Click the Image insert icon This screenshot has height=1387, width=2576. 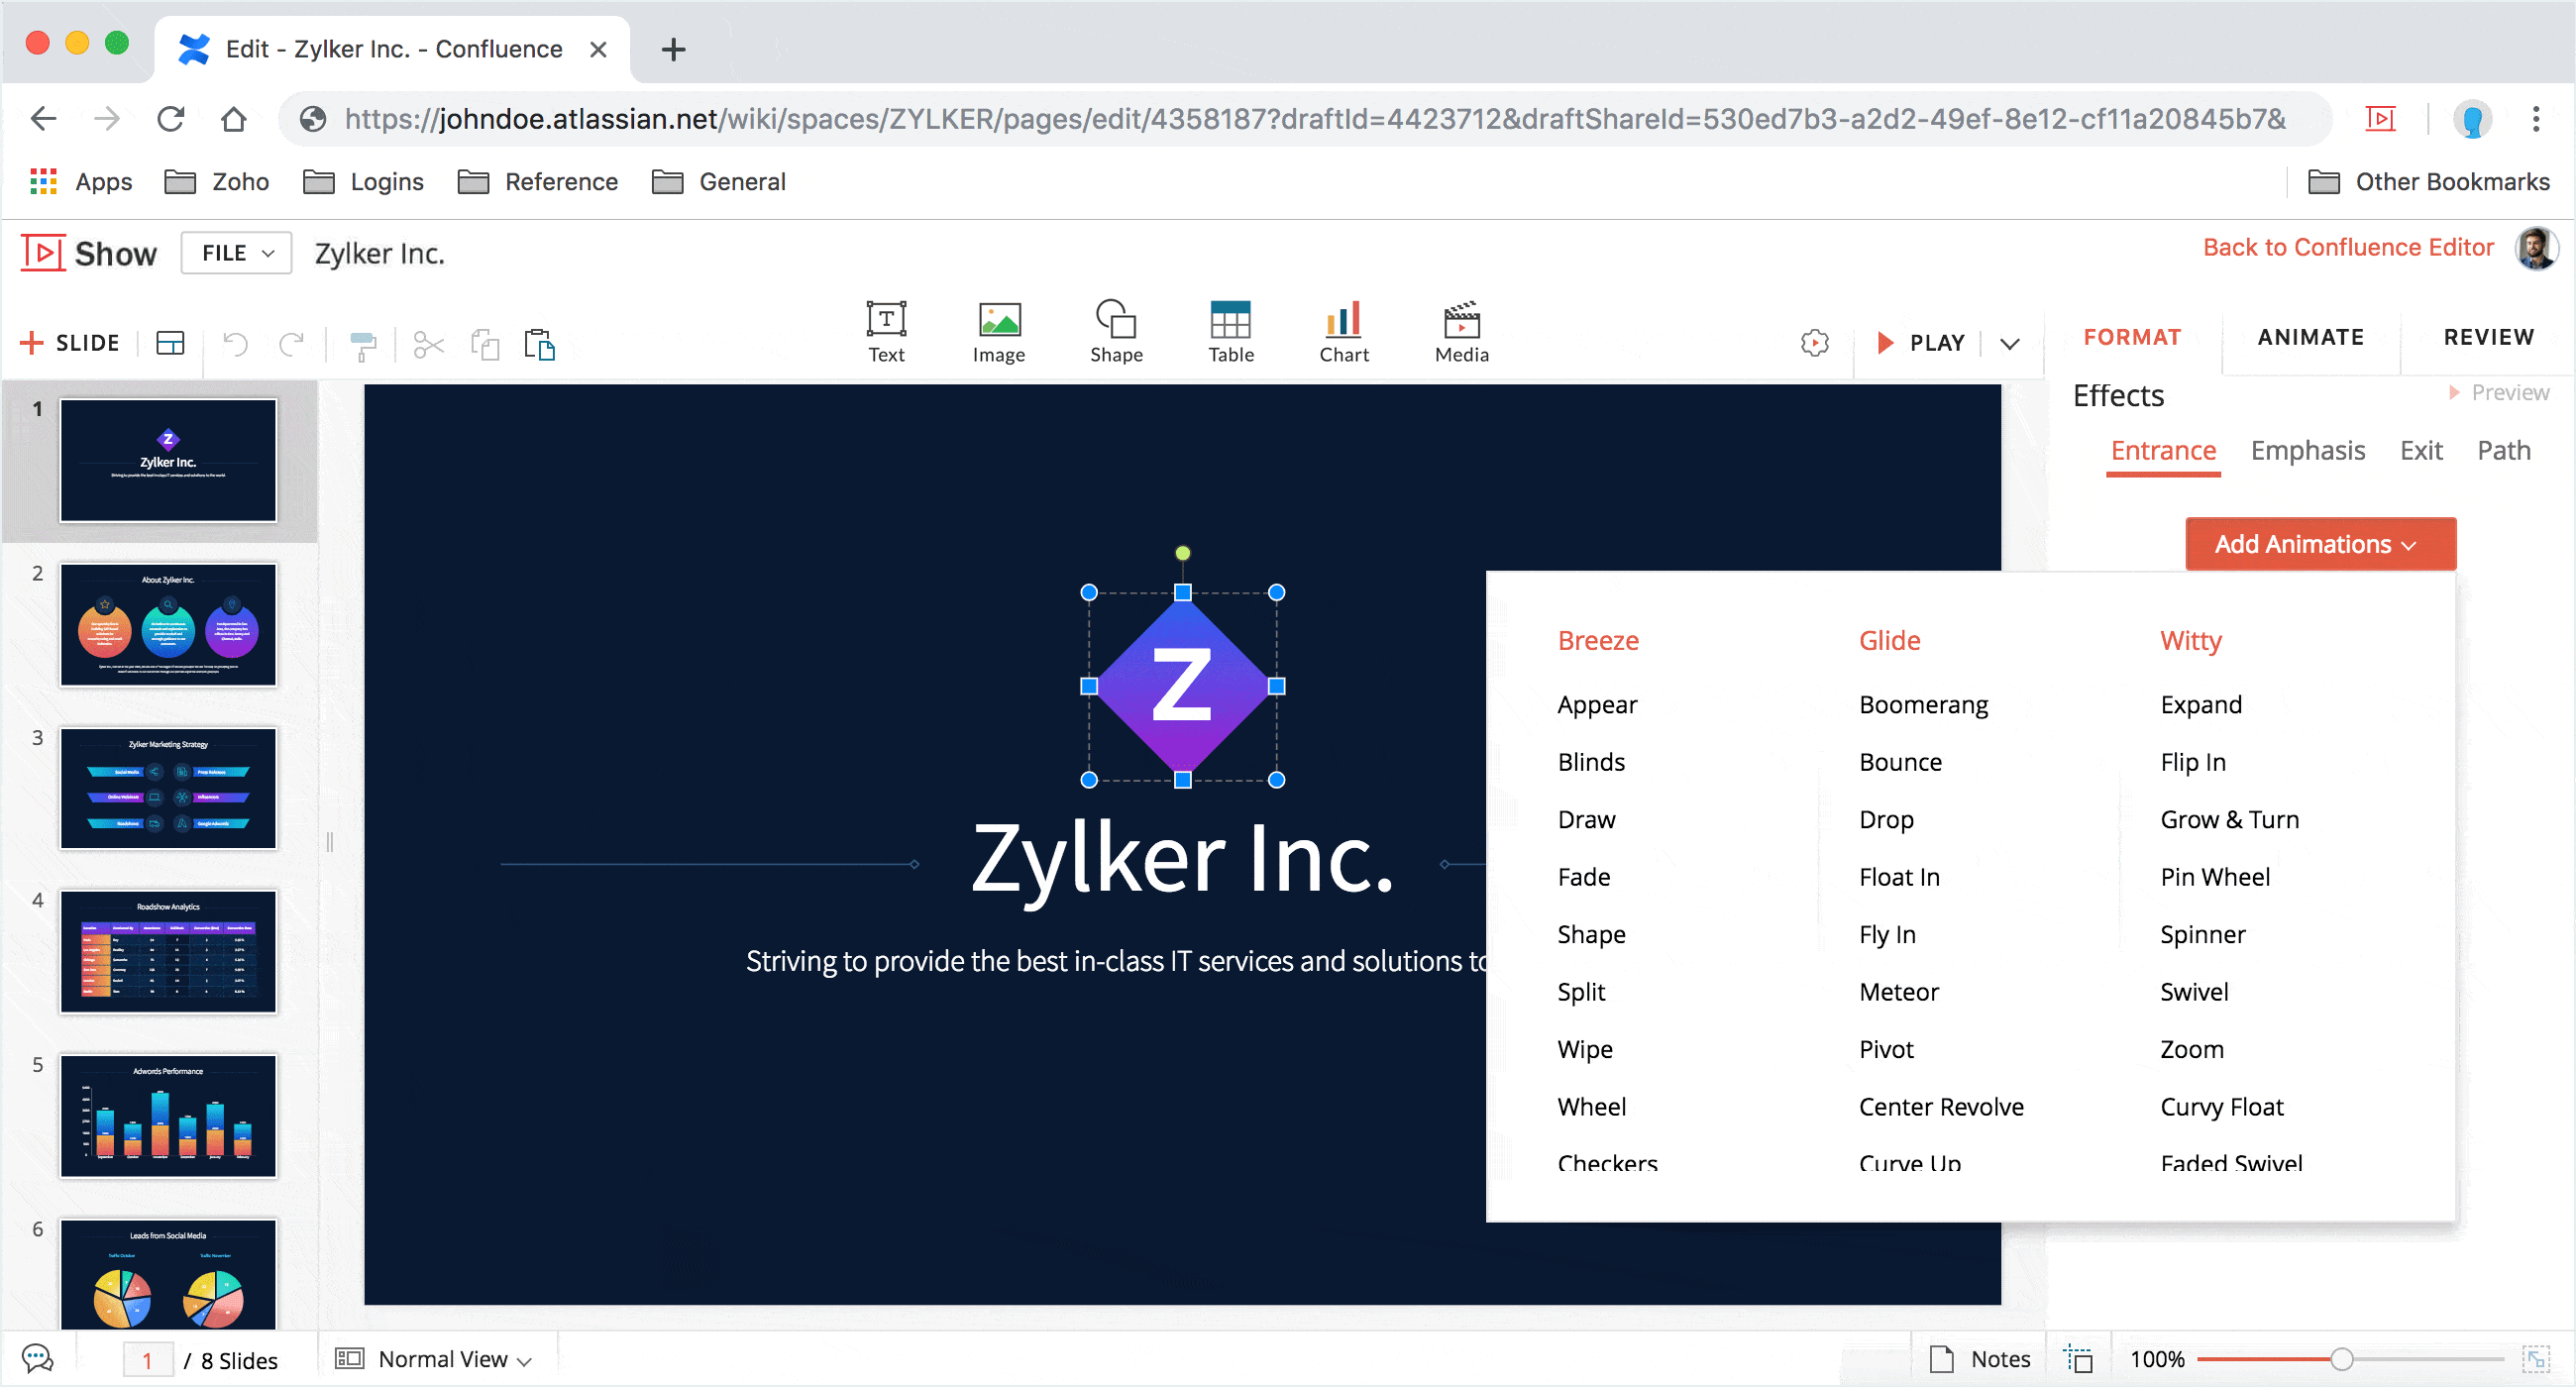click(x=998, y=332)
